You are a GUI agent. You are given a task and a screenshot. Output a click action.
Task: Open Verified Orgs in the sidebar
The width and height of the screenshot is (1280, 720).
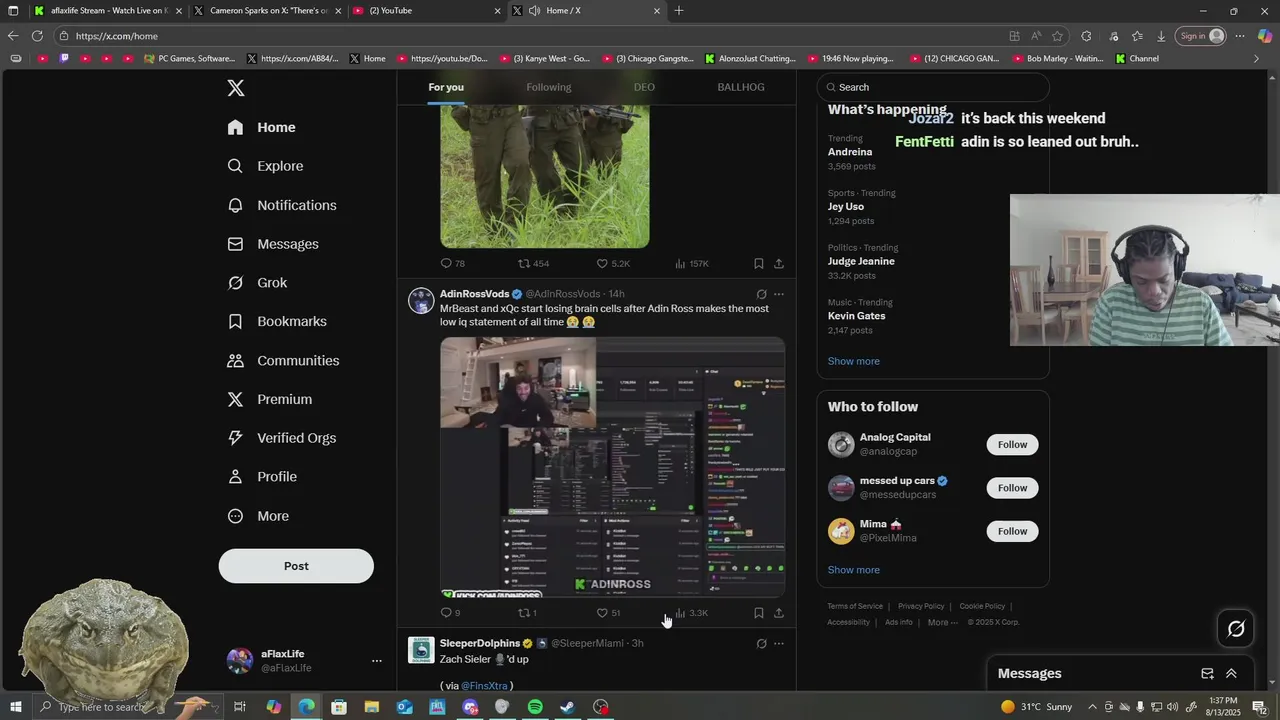tap(282, 438)
